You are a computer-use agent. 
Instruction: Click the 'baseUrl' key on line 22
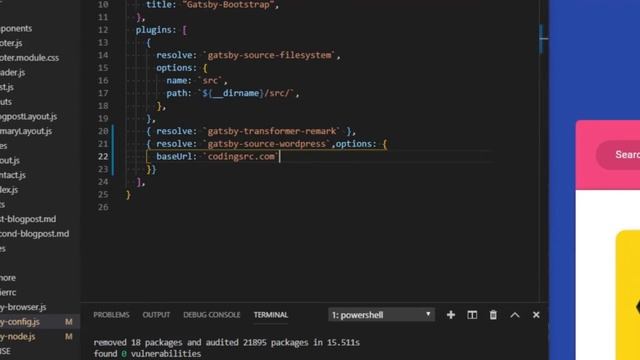(174, 156)
